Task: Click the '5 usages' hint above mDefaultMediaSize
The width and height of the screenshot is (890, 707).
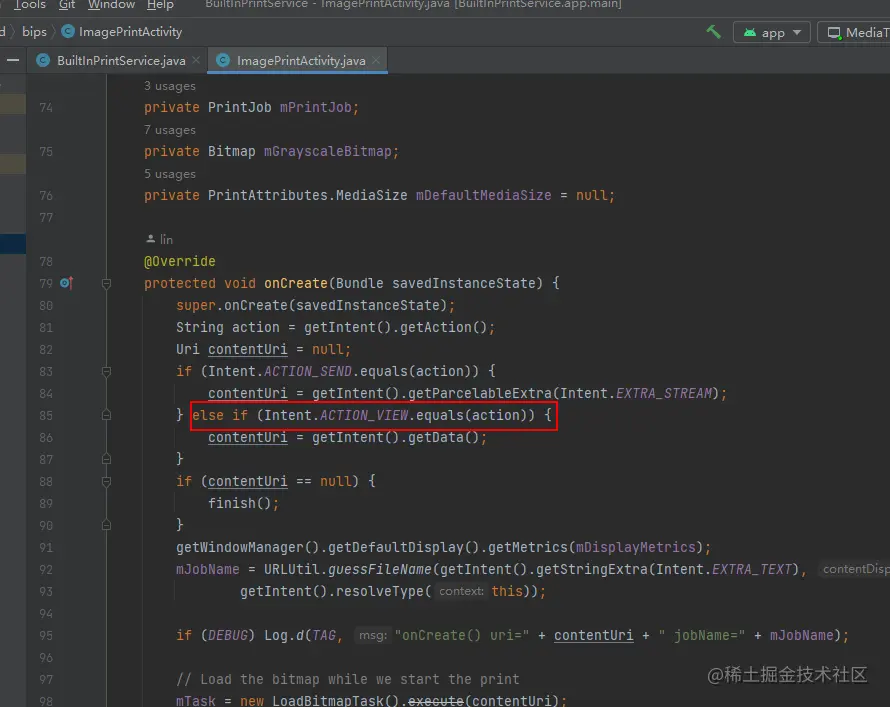Action: (x=170, y=174)
